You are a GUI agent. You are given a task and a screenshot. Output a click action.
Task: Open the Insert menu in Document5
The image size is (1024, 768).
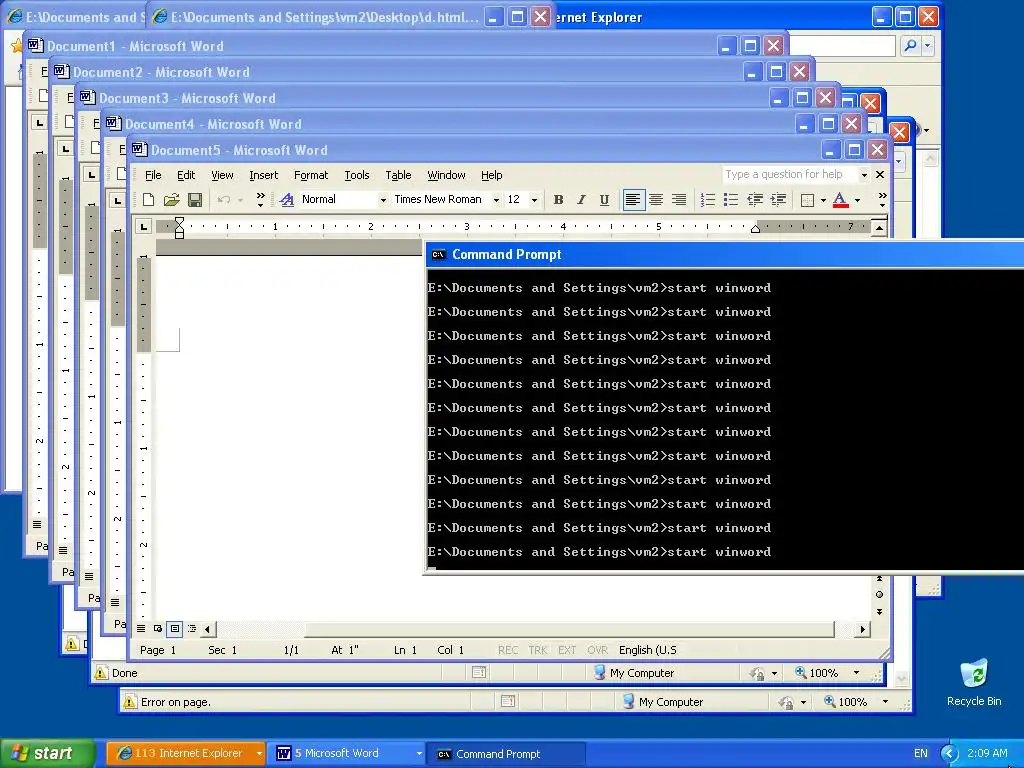[x=264, y=175]
